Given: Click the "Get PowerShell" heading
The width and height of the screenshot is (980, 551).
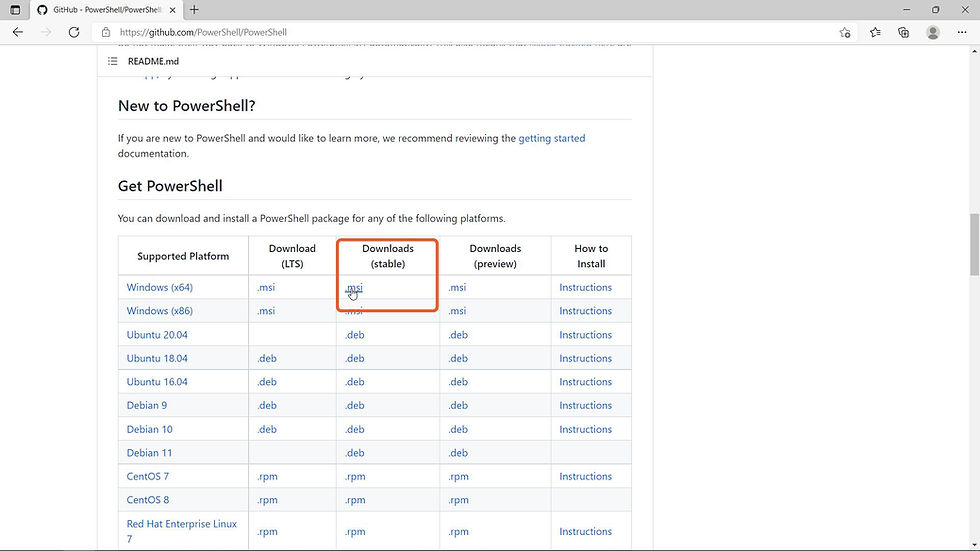Looking at the screenshot, I should [x=170, y=186].
